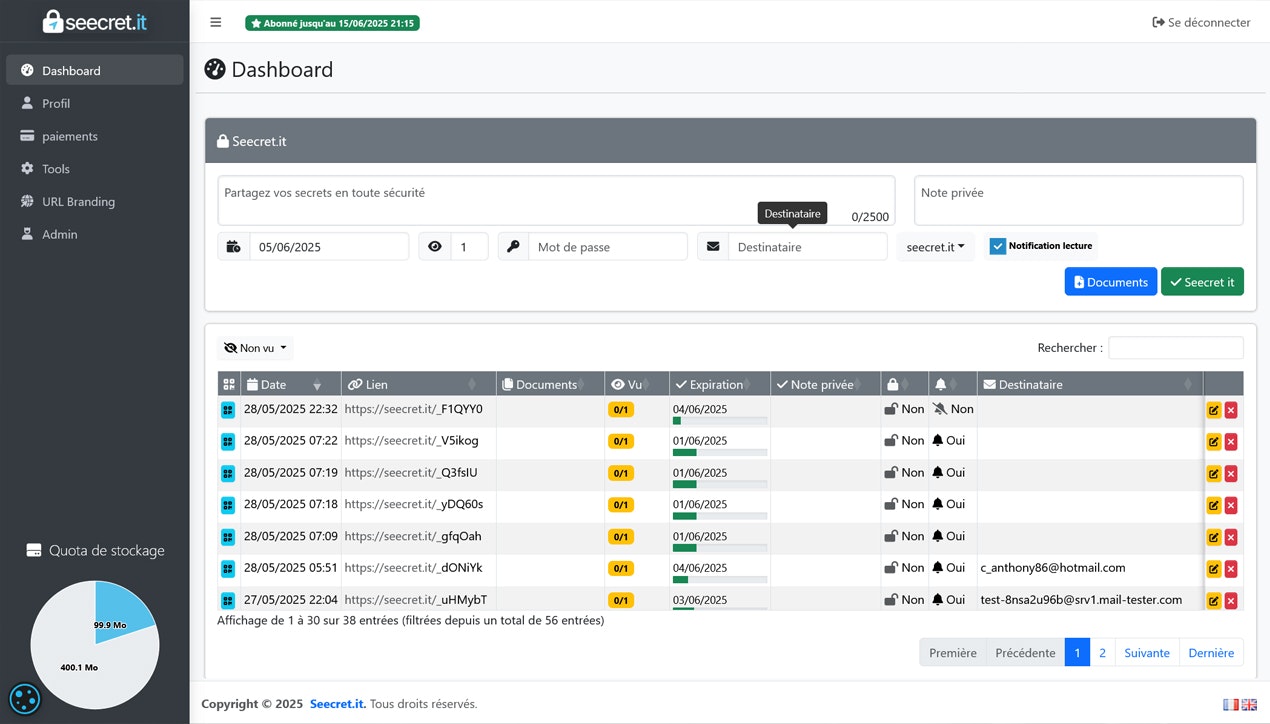Click the Suivante pagination button

[x=1147, y=652]
